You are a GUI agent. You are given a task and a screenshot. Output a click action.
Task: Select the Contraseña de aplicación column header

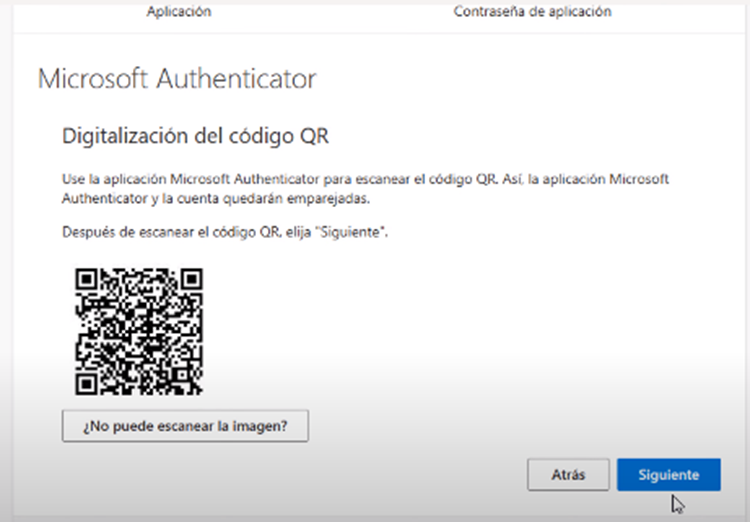pyautogui.click(x=532, y=11)
